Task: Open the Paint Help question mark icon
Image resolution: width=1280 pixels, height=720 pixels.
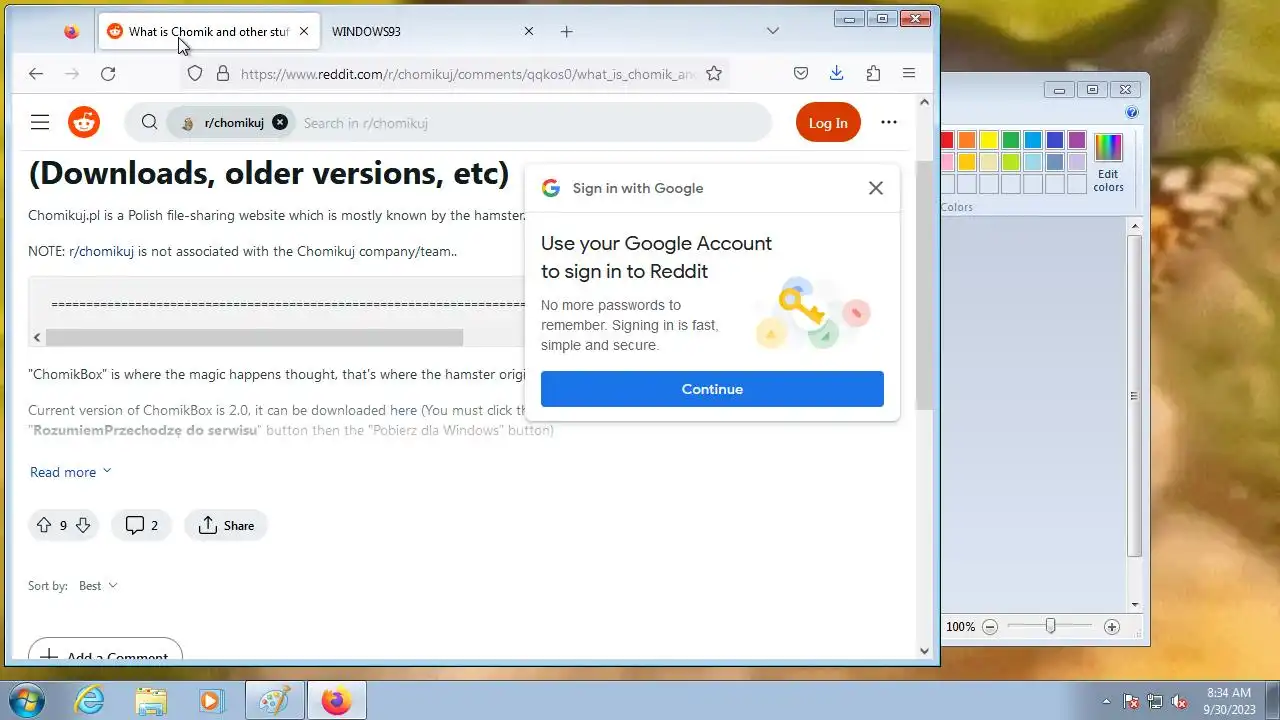Action: pyautogui.click(x=1132, y=113)
